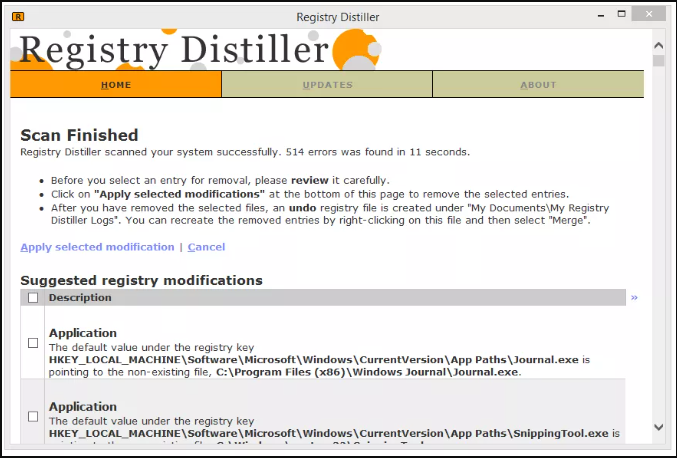The image size is (677, 458).
Task: Check the Journal.exe application entry checkbox
Action: pyautogui.click(x=33, y=343)
